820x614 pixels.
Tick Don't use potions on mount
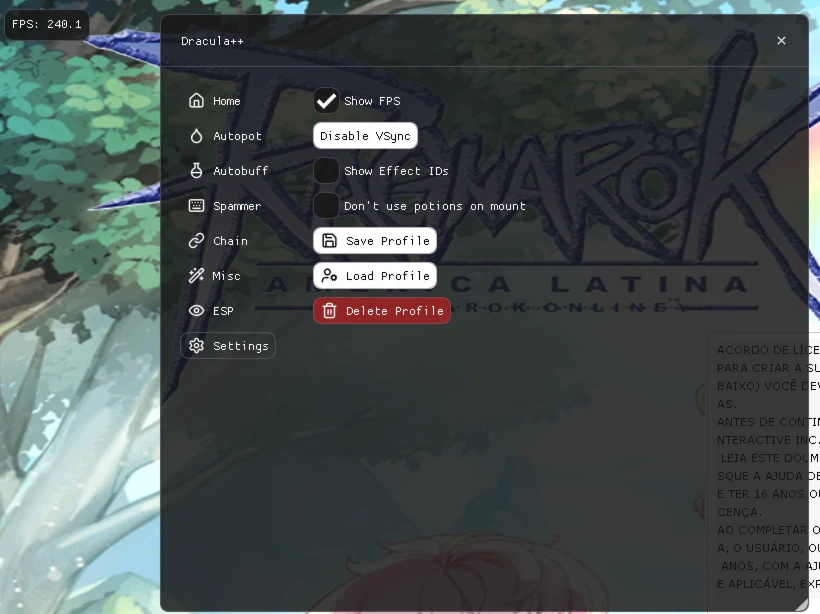[x=326, y=206]
